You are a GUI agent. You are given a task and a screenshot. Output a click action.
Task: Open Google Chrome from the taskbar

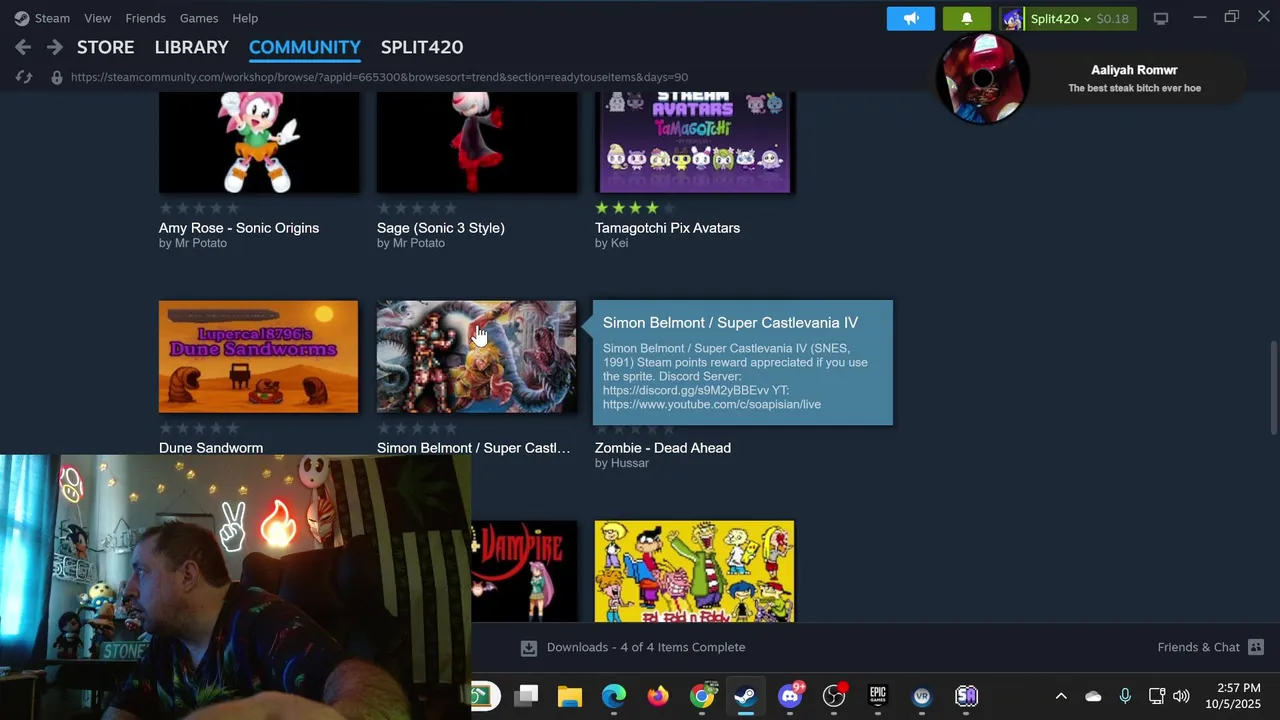click(702, 696)
